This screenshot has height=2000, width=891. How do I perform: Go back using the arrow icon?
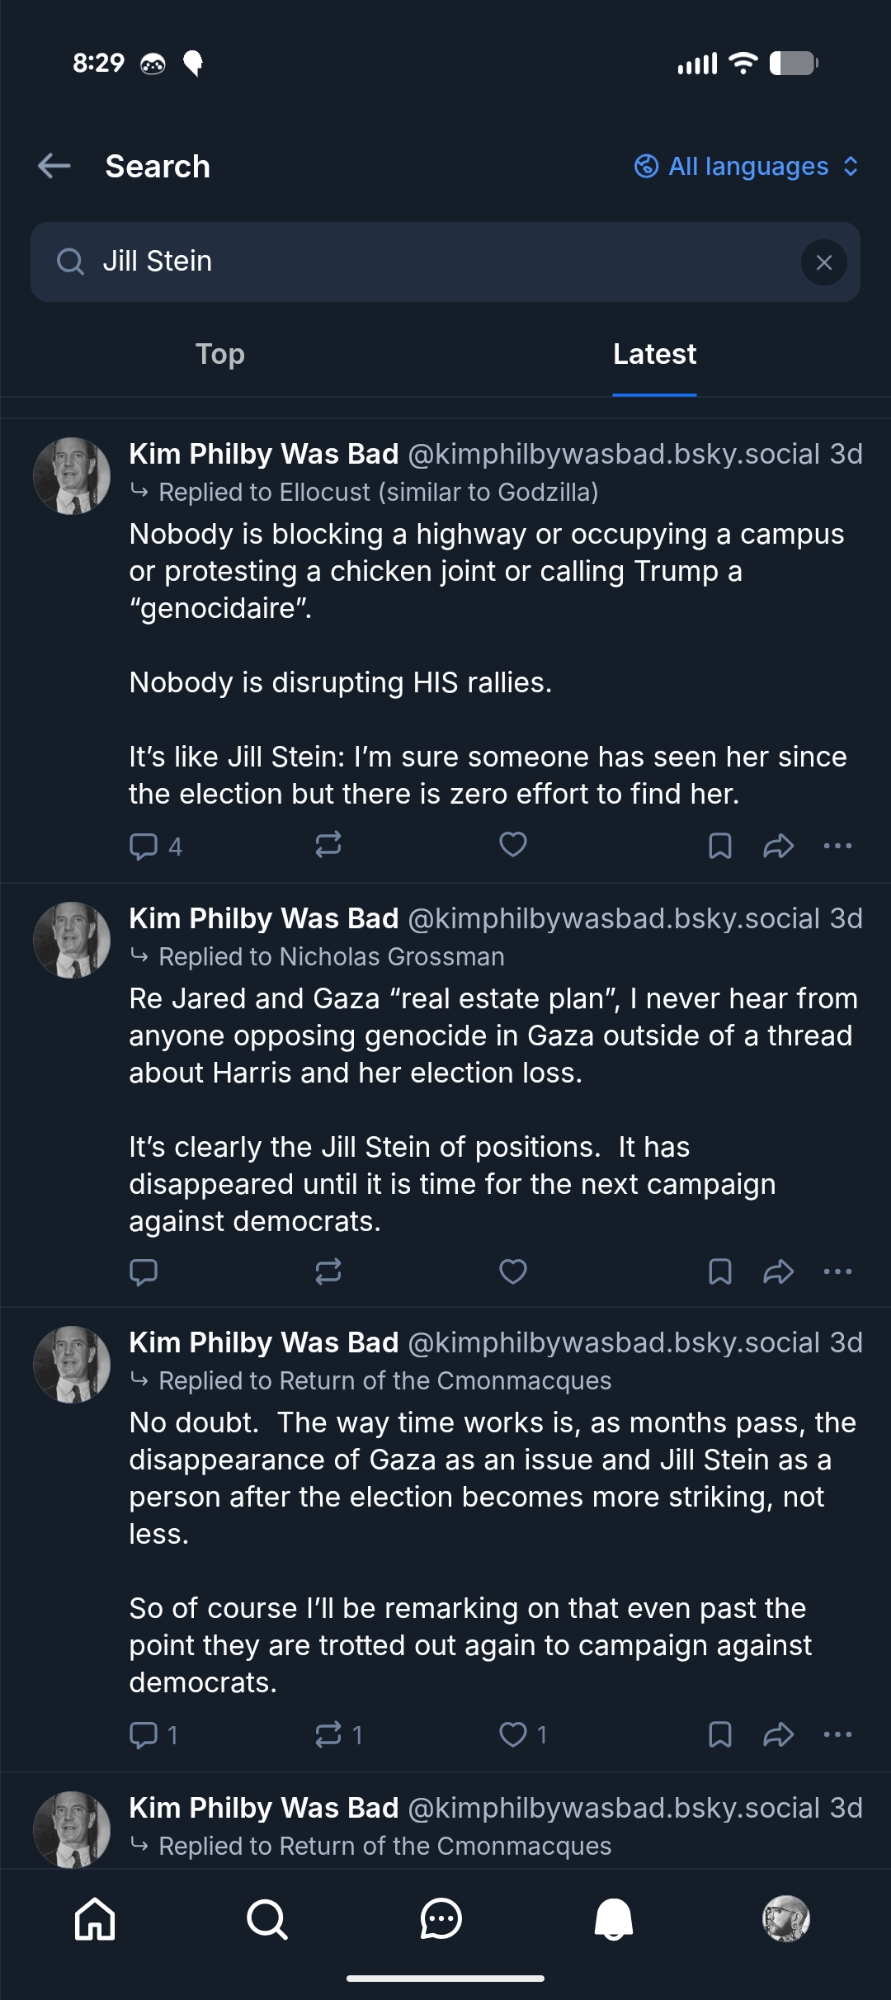coord(54,166)
